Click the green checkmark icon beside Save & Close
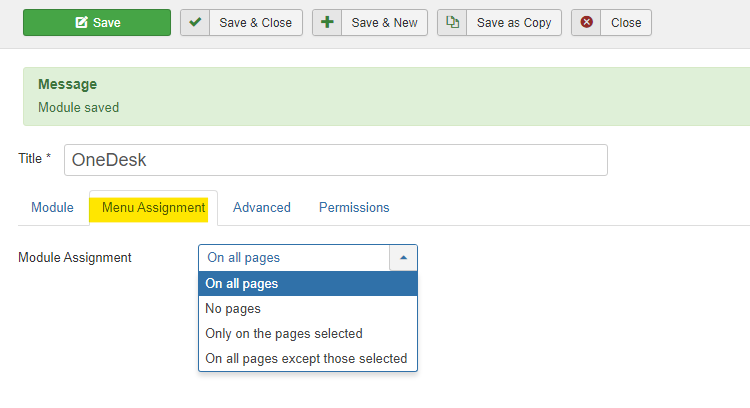 click(x=195, y=22)
